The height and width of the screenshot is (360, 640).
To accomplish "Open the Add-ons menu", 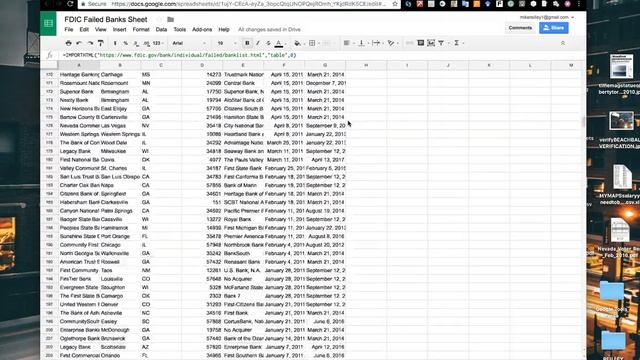I will [202, 29].
